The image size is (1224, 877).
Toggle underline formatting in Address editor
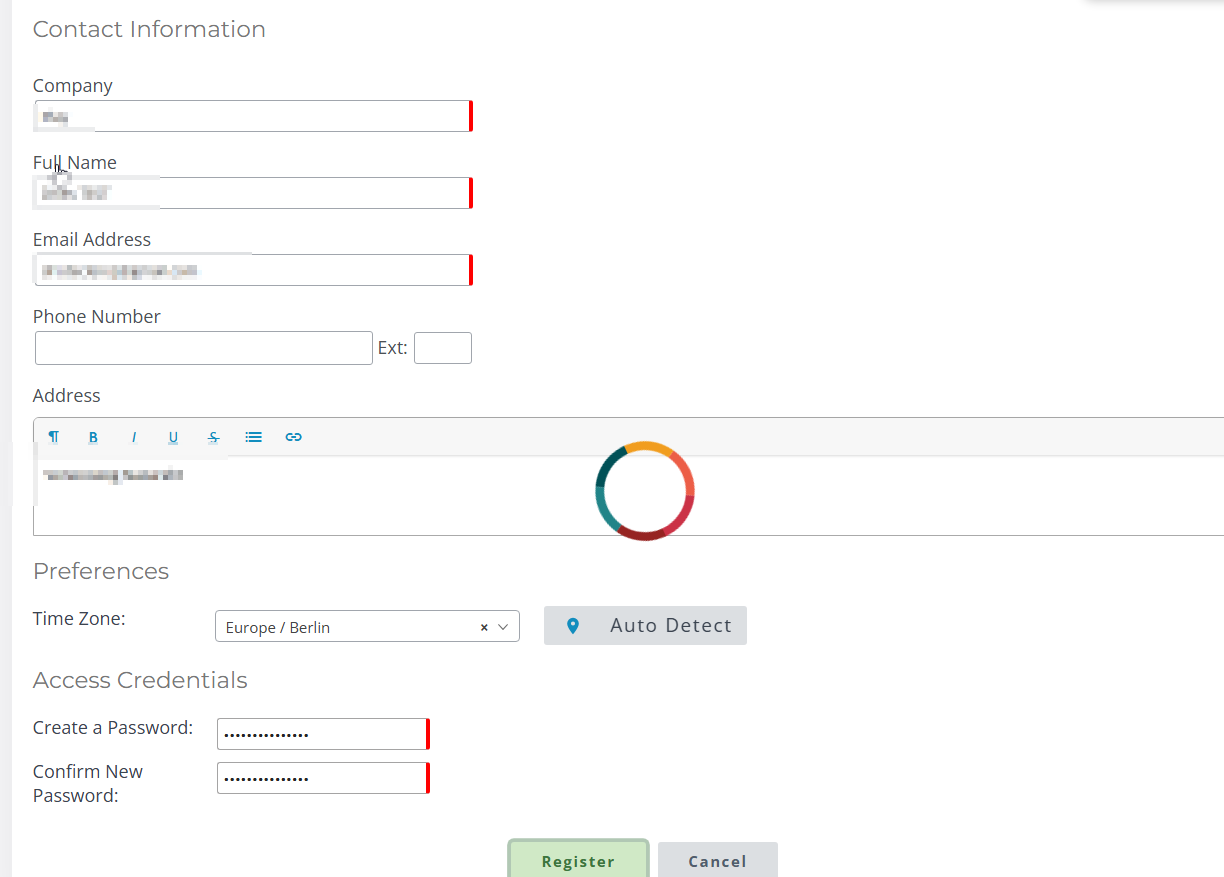point(173,437)
